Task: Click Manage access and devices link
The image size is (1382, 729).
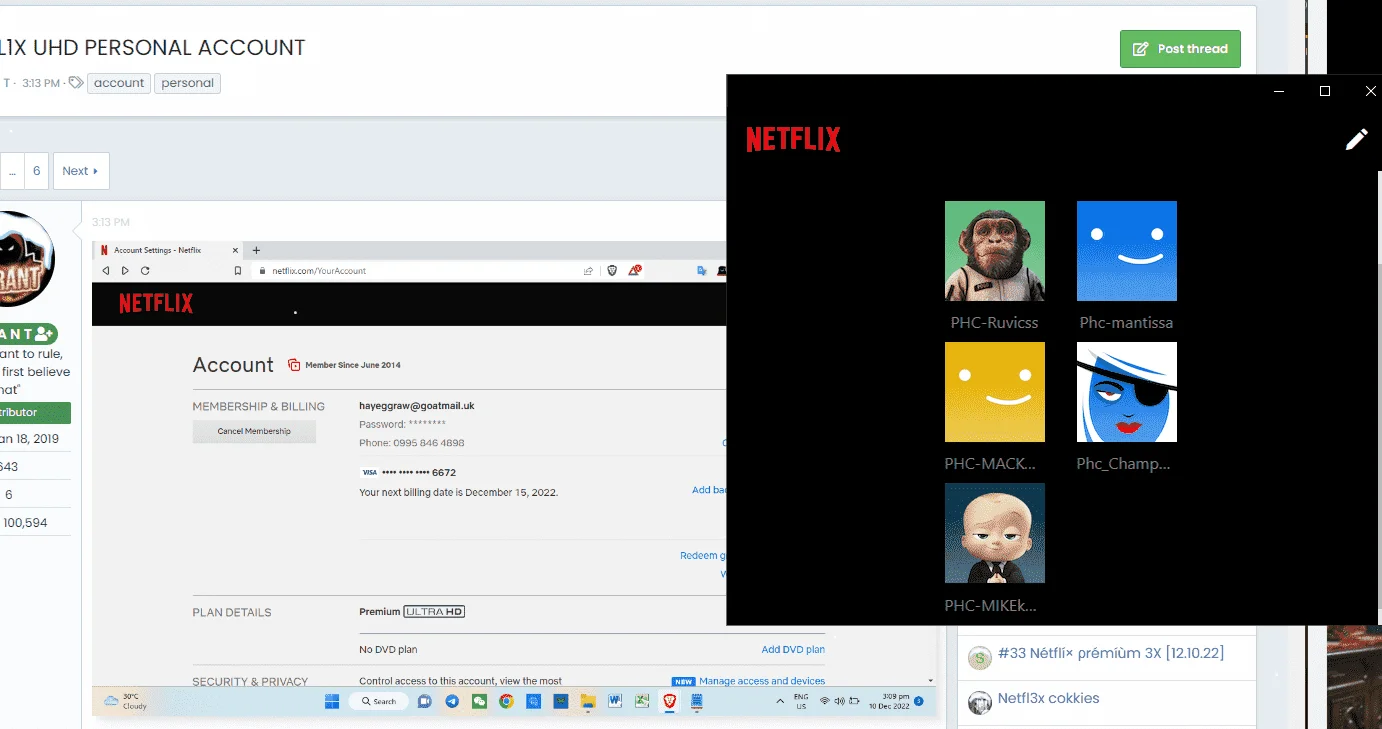Action: point(762,681)
